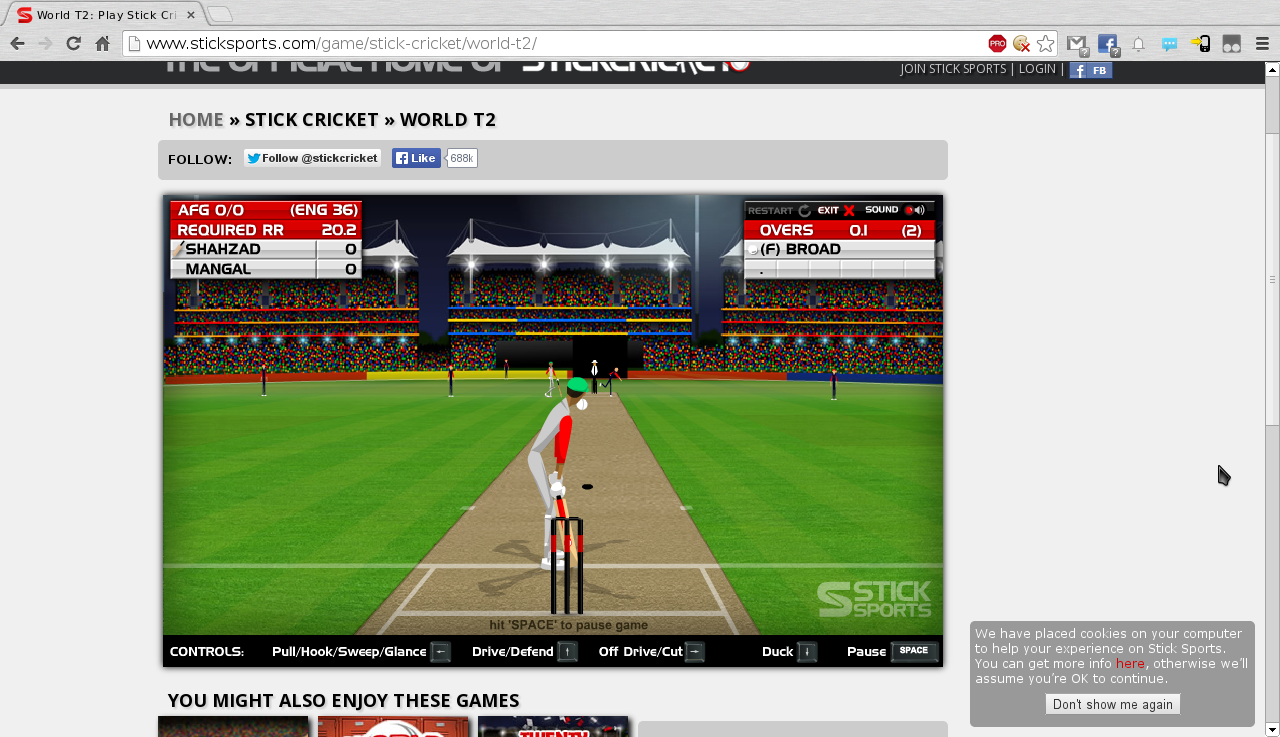This screenshot has height=737, width=1280.
Task: Click the left arrow key for Pull/Hook/Sweep/Glance
Action: point(441,652)
